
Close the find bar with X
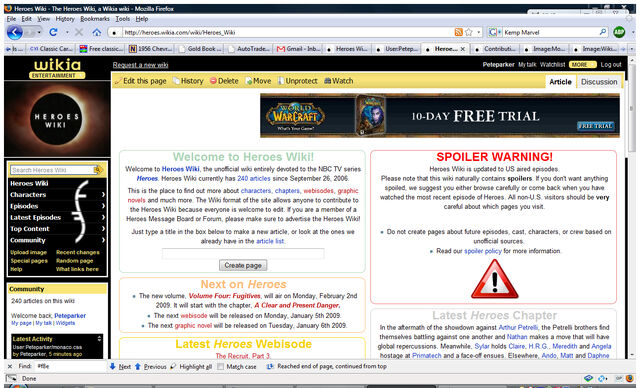10,366
